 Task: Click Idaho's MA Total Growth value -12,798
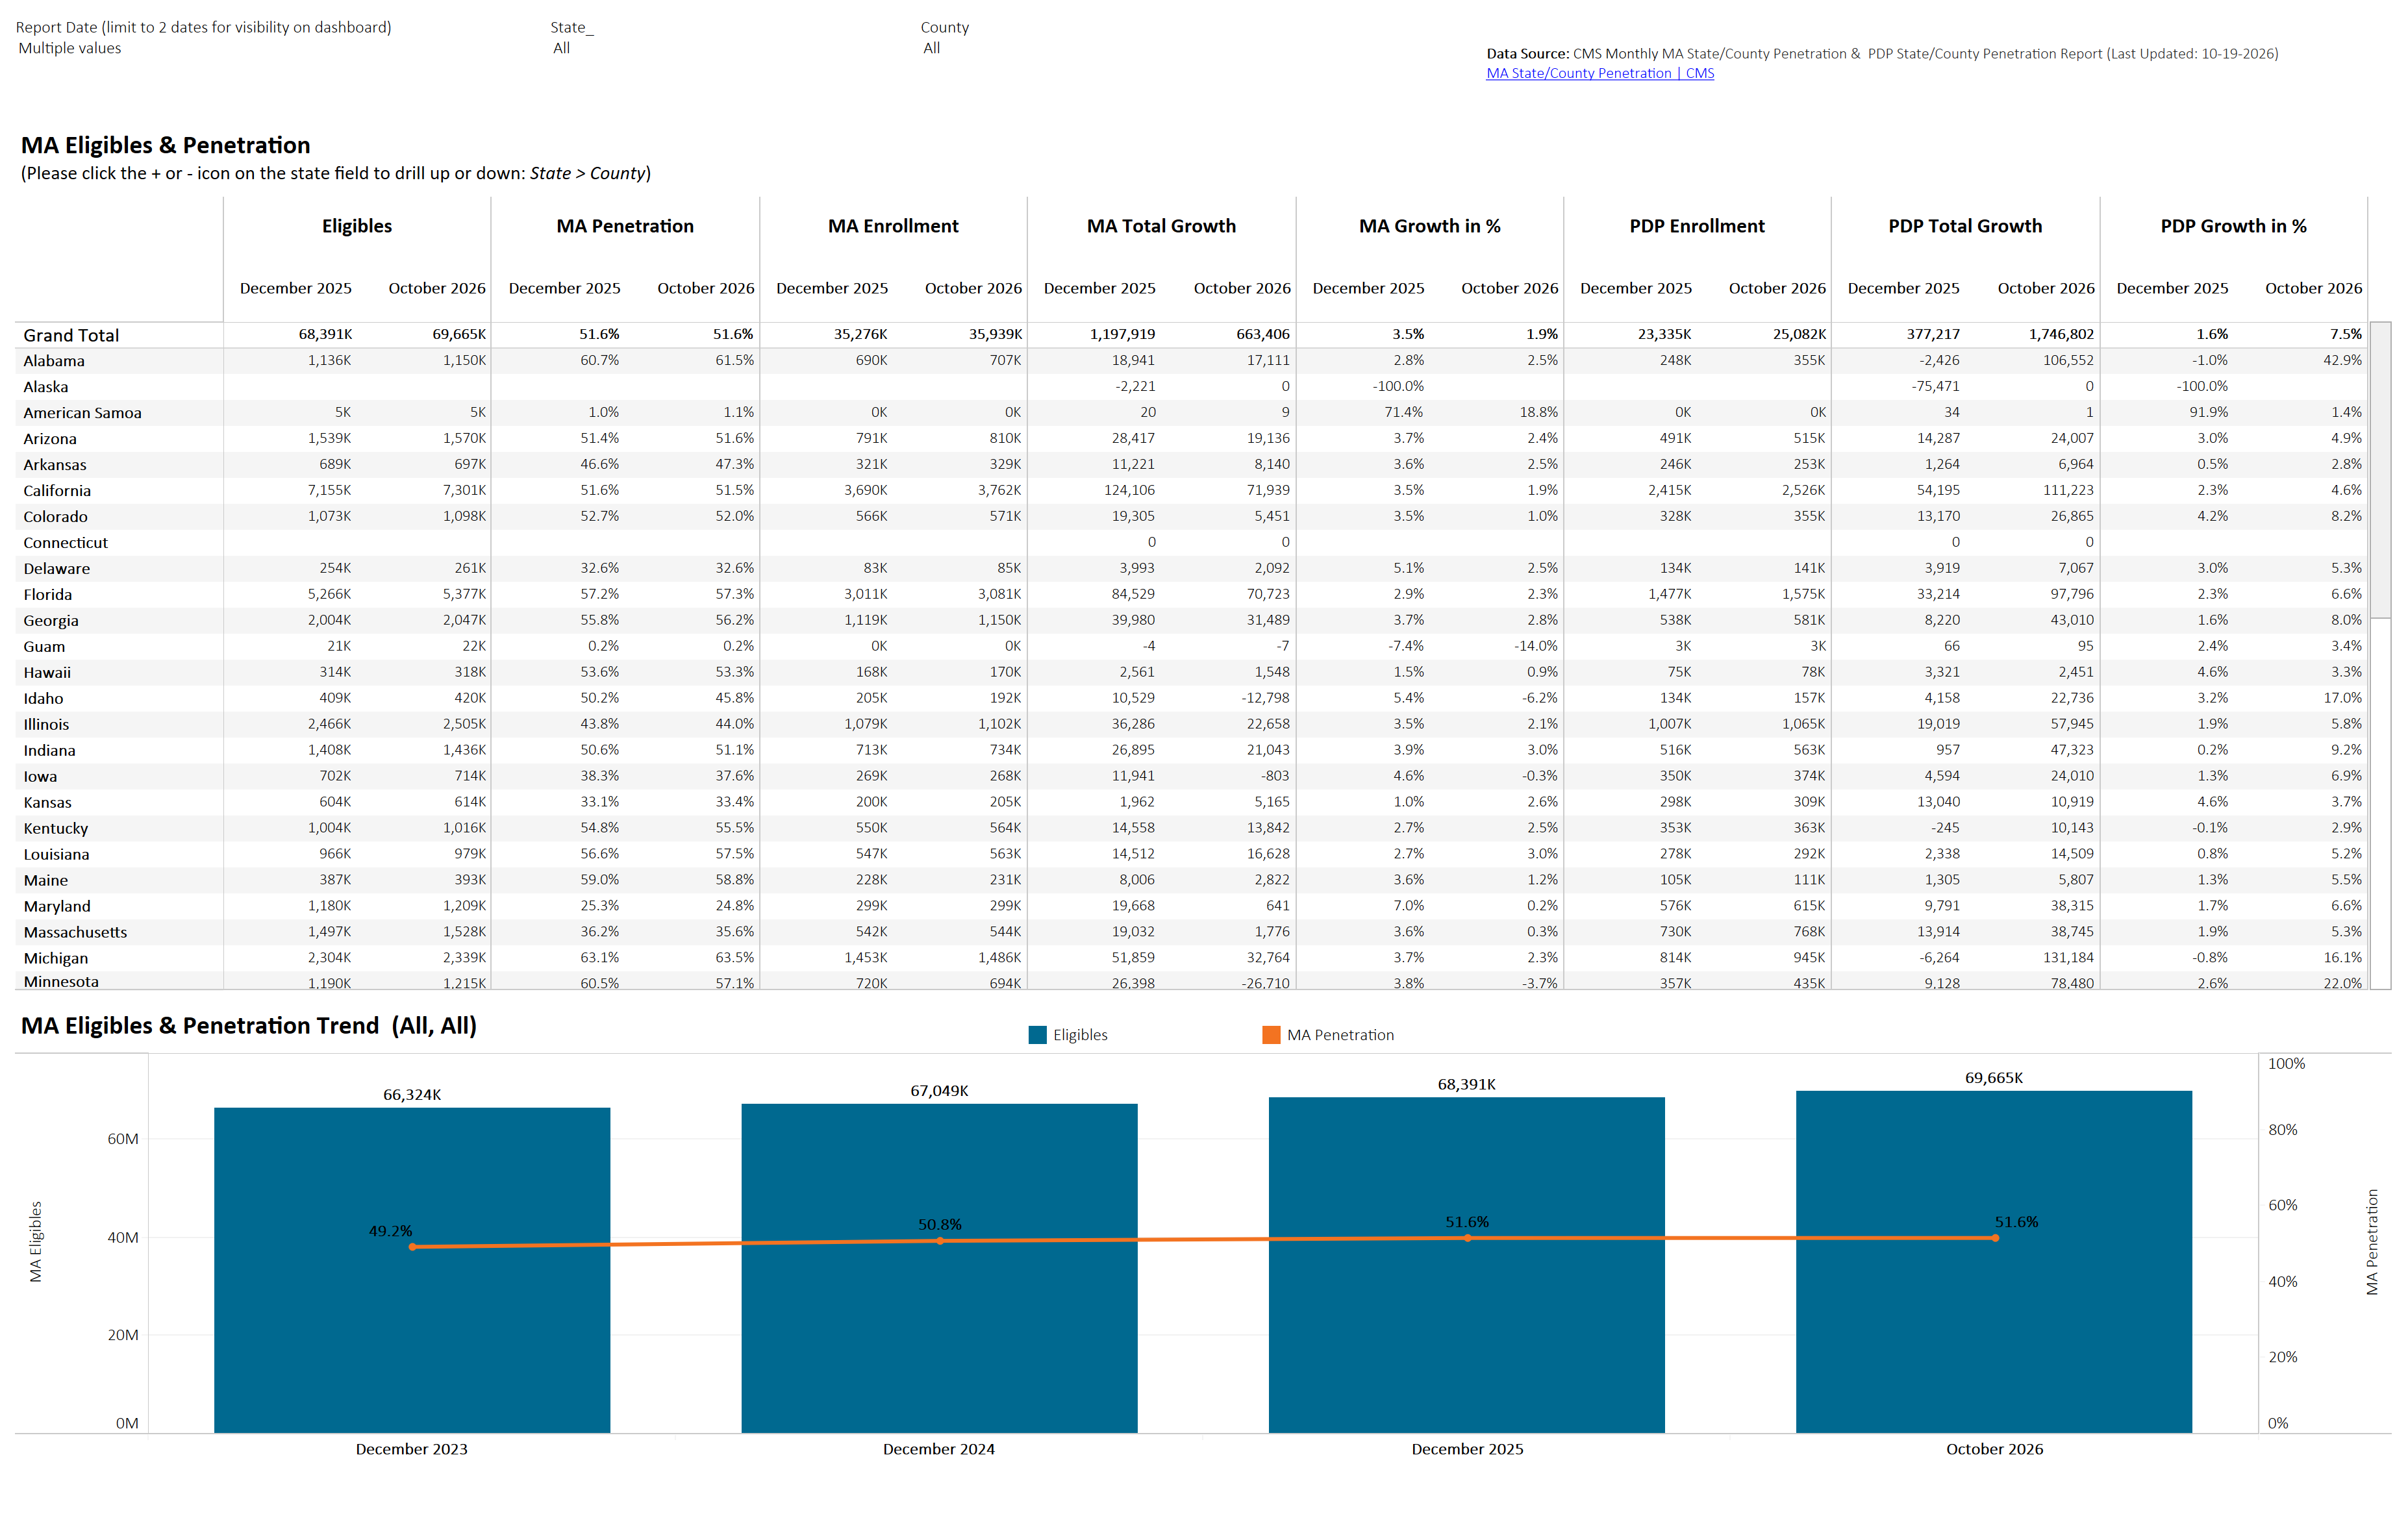[x=1265, y=698]
